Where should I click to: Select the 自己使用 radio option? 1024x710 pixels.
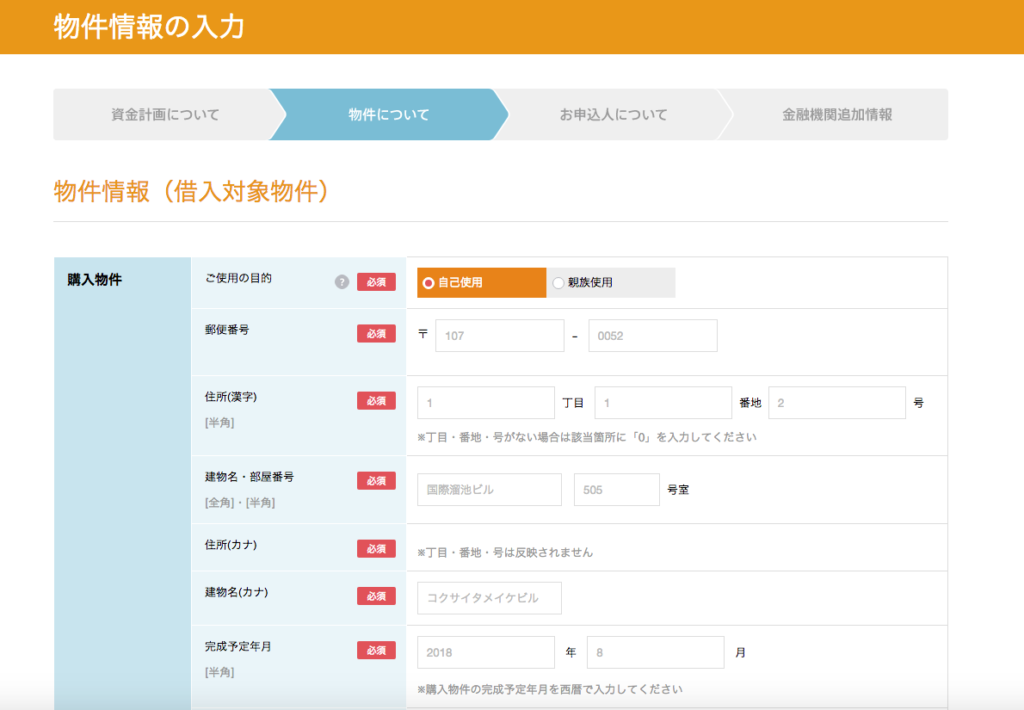coord(431,282)
